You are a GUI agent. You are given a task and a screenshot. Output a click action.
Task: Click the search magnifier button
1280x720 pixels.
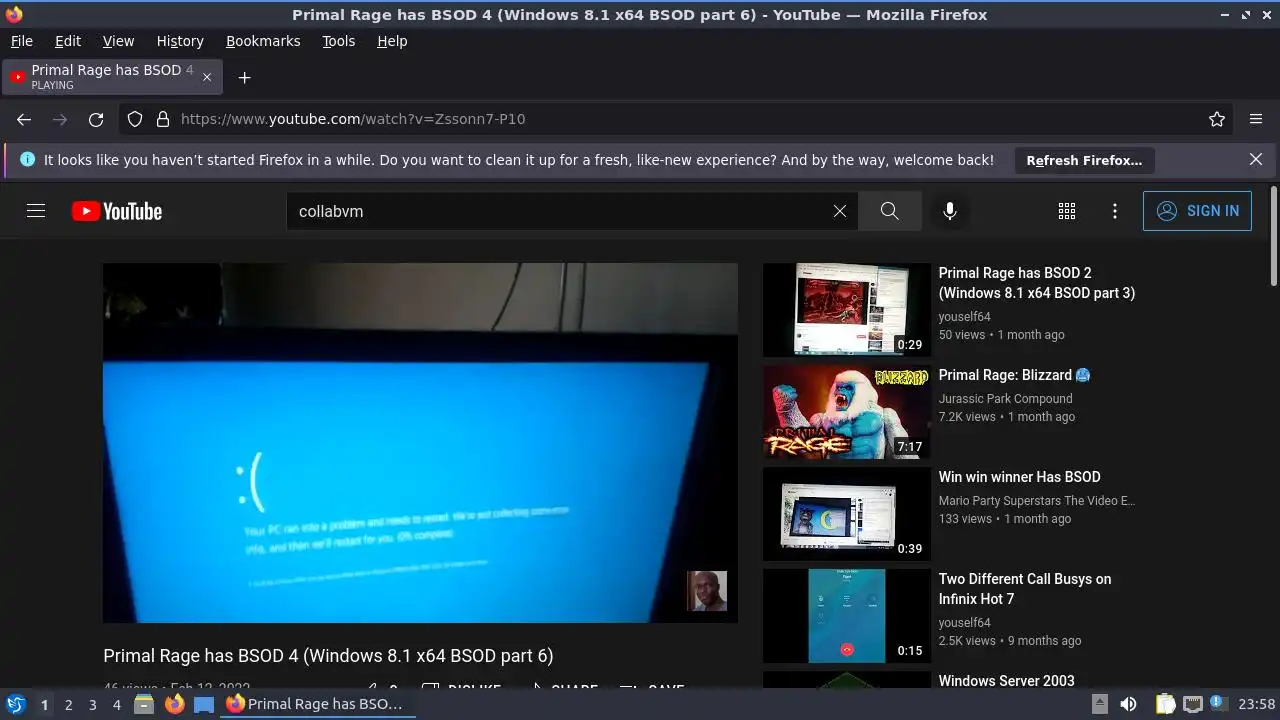click(x=889, y=211)
